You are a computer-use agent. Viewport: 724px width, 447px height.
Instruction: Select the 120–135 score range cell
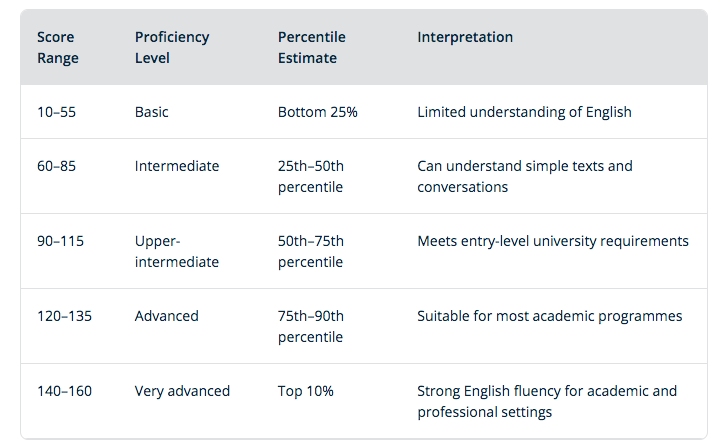[65, 316]
